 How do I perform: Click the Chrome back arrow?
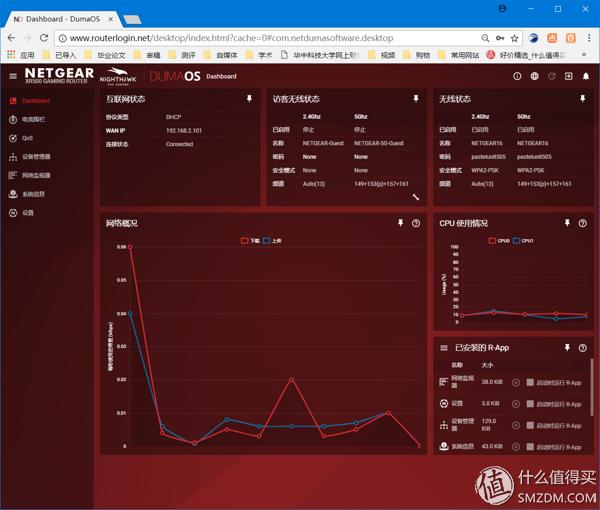[x=11, y=38]
